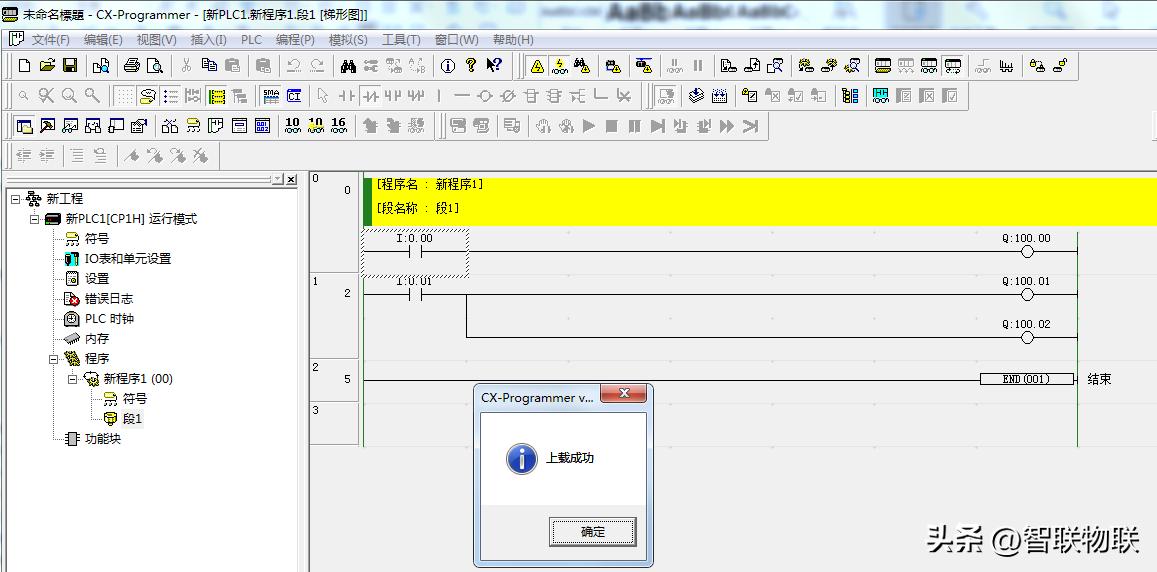Open the SMA mnemonics view icon
Screen dimensions: 1157x572
pyautogui.click(x=271, y=96)
